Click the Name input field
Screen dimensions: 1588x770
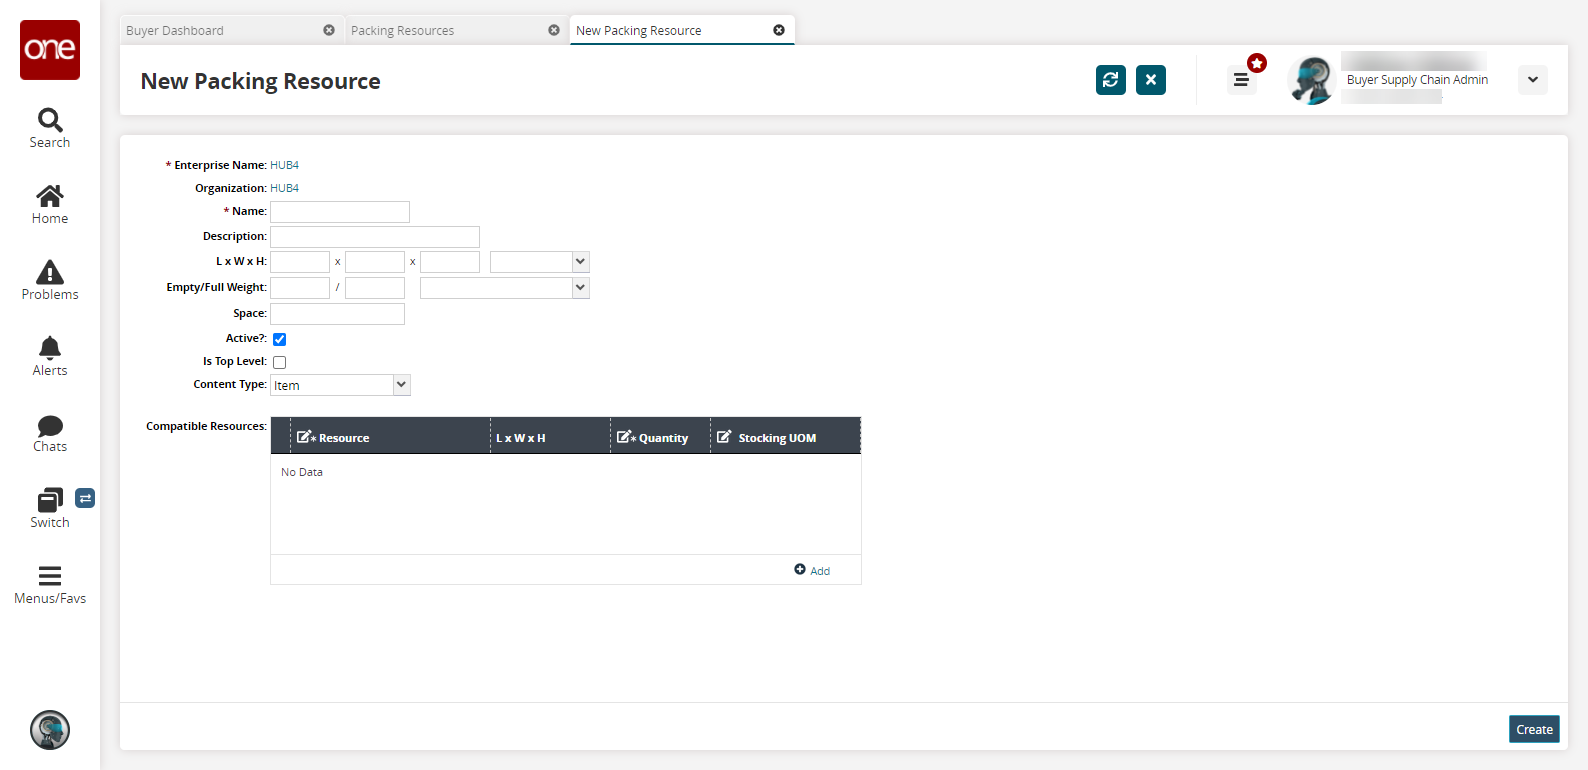click(x=340, y=212)
